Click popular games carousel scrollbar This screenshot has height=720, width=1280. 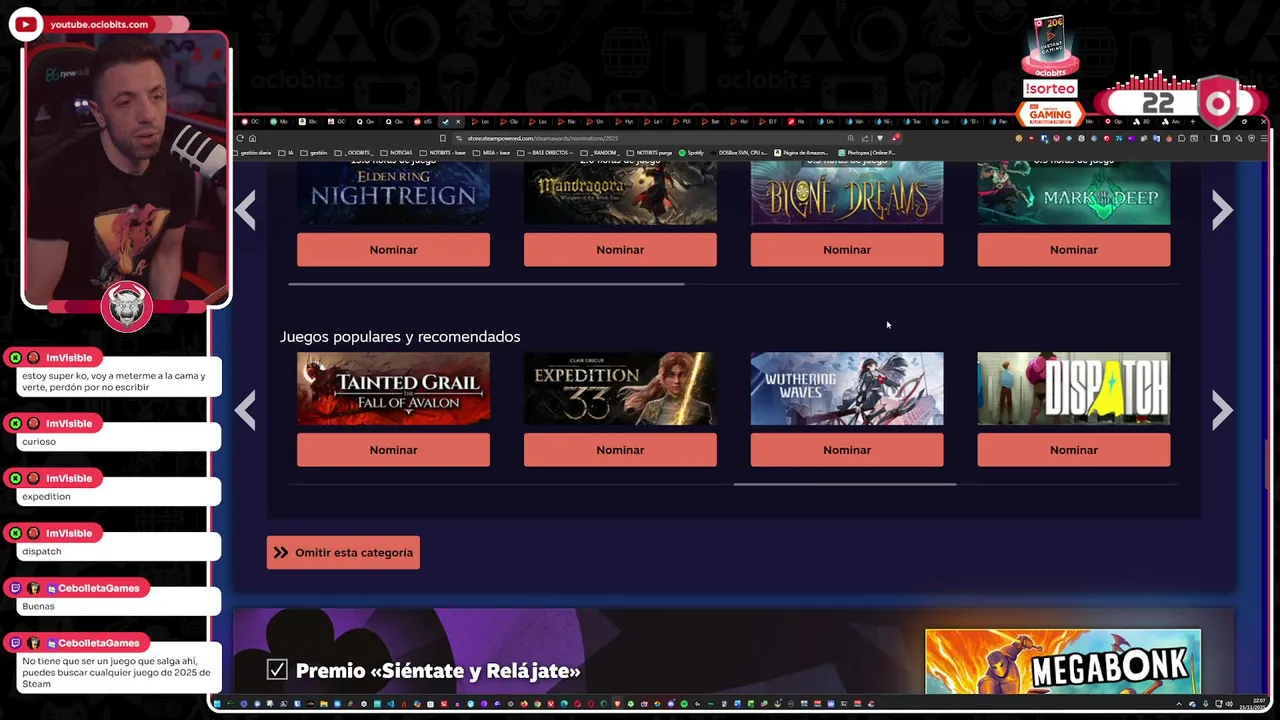click(x=845, y=484)
